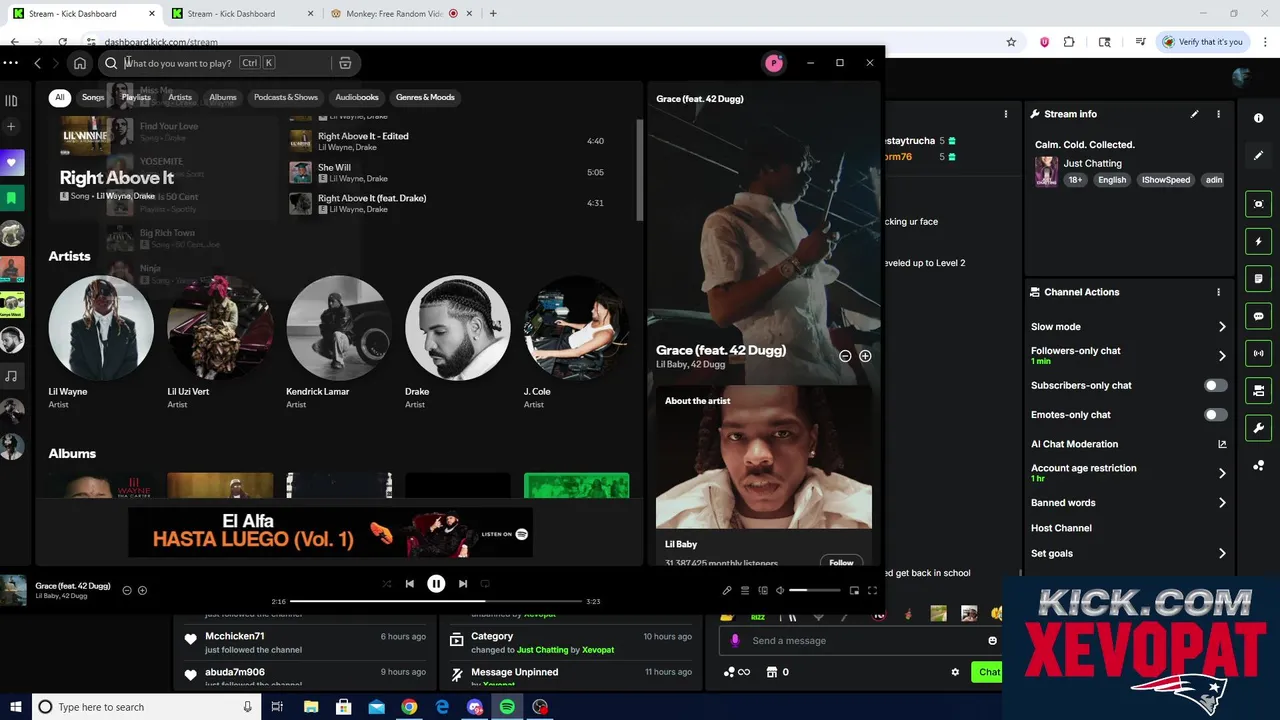Image resolution: width=1280 pixels, height=720 pixels.
Task: Open Spotify queue icon
Action: coord(745,591)
